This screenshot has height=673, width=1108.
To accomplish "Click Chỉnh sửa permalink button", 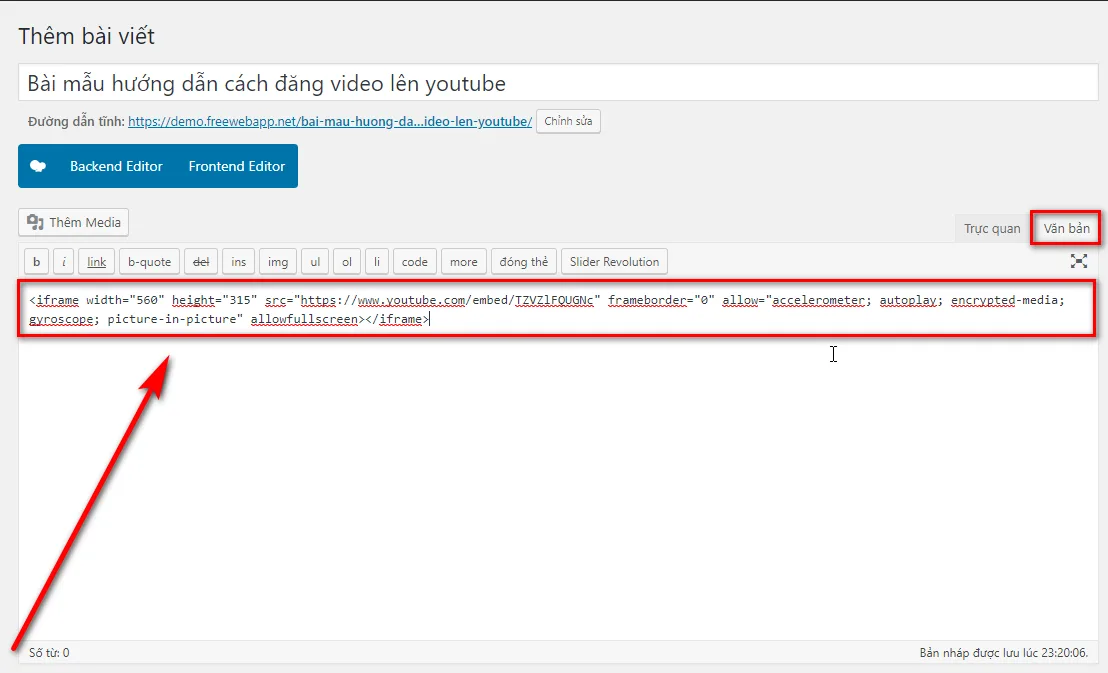I will coord(568,121).
